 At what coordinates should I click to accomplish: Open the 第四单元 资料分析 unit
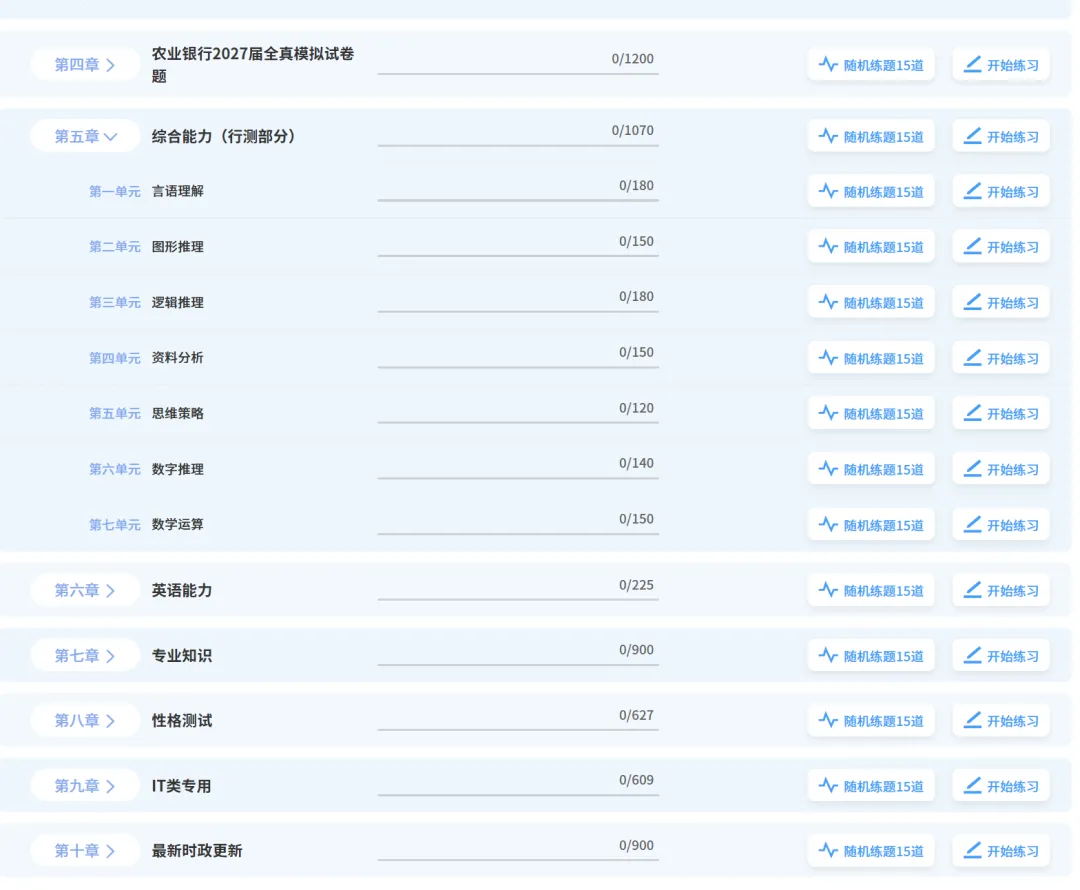tap(146, 358)
